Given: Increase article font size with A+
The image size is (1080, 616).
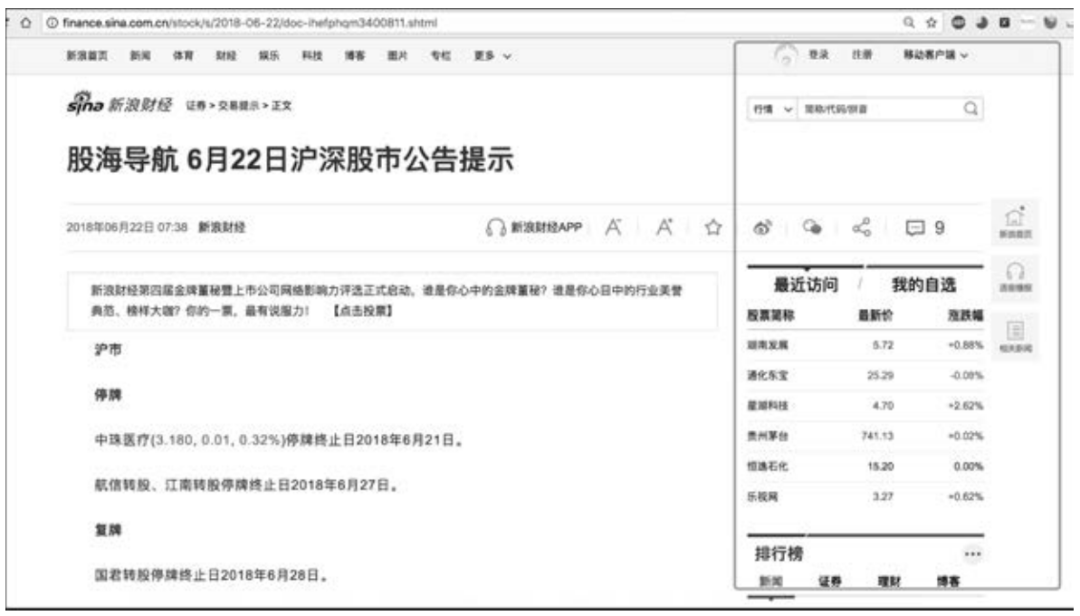Looking at the screenshot, I should pyautogui.click(x=664, y=227).
